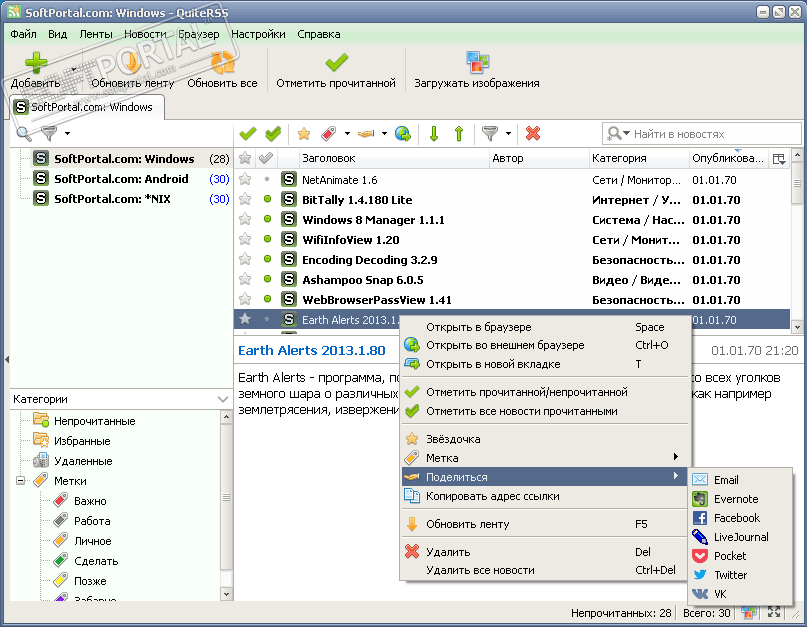Share via Twitter in the submenu
Image resolution: width=807 pixels, height=627 pixels.
740,575
